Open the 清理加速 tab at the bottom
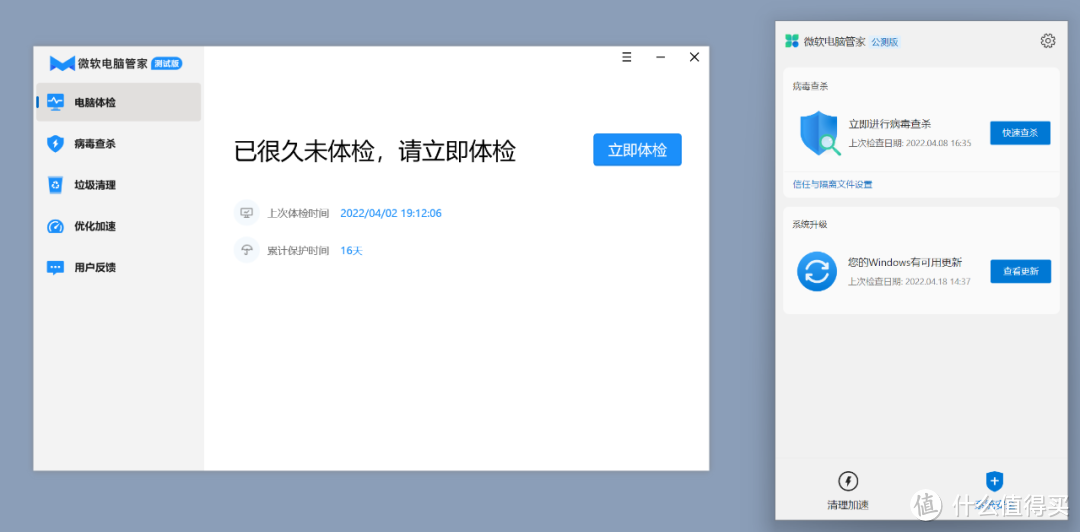Viewport: 1080px width, 532px height. point(848,491)
